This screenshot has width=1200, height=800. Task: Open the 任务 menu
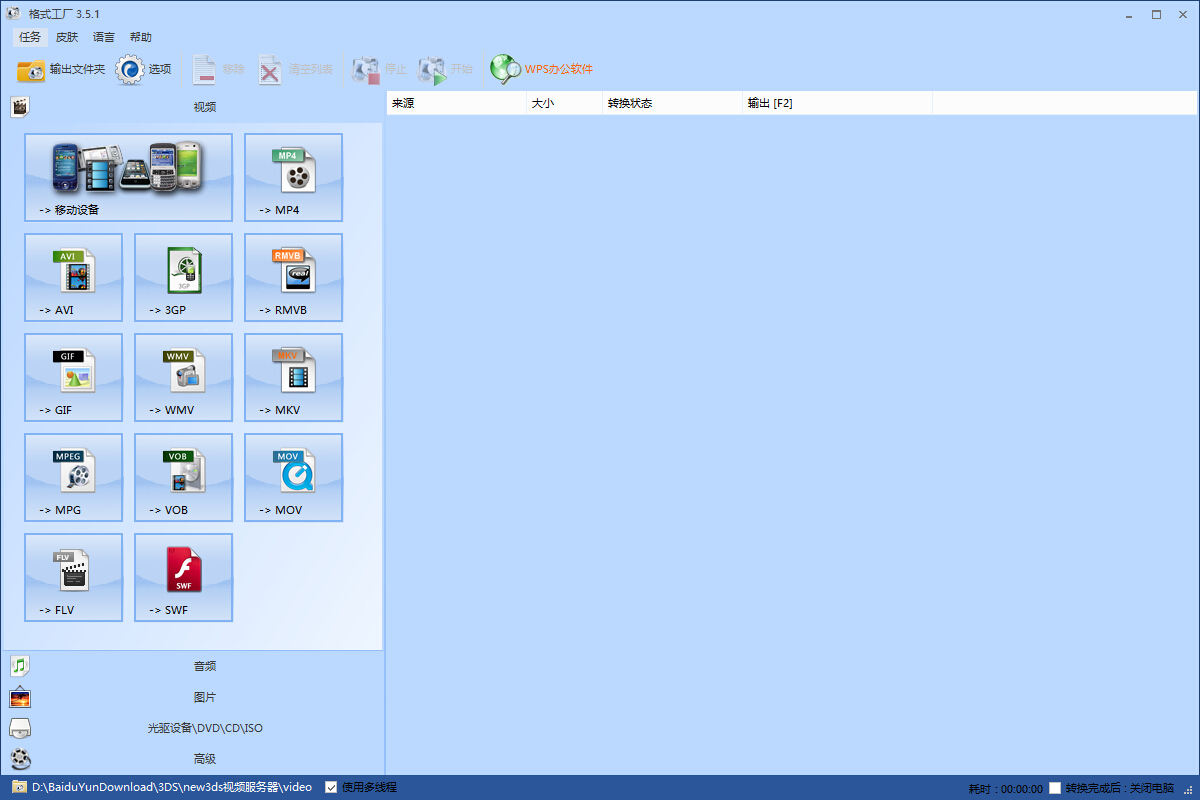[x=30, y=37]
